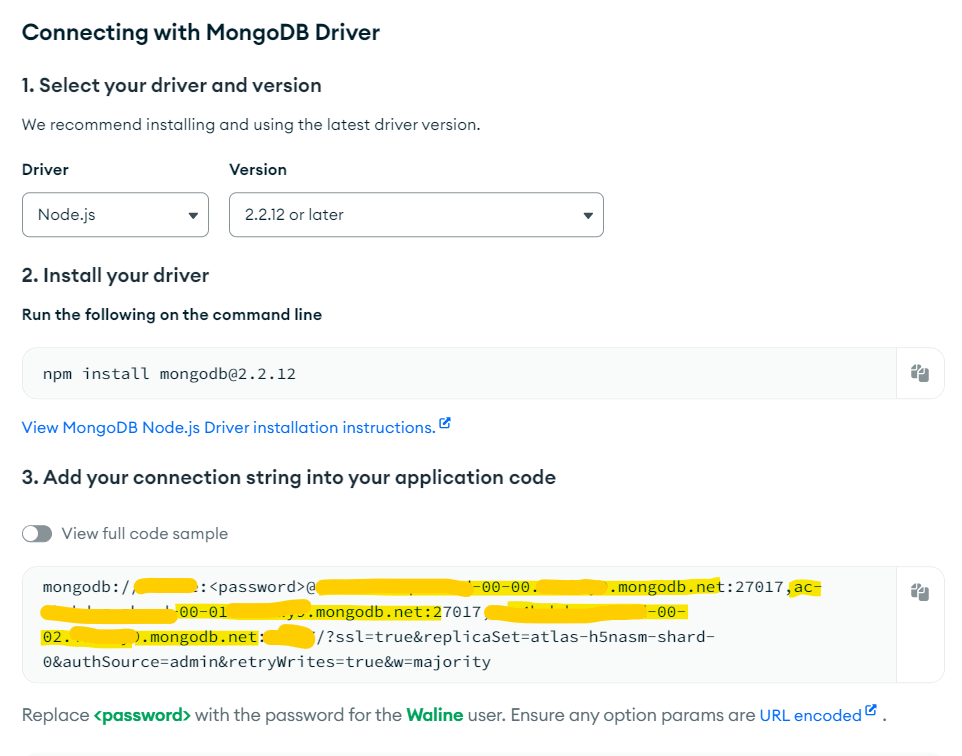The height and width of the screenshot is (756, 962).
Task: Copy the npm install command
Action: [x=920, y=374]
